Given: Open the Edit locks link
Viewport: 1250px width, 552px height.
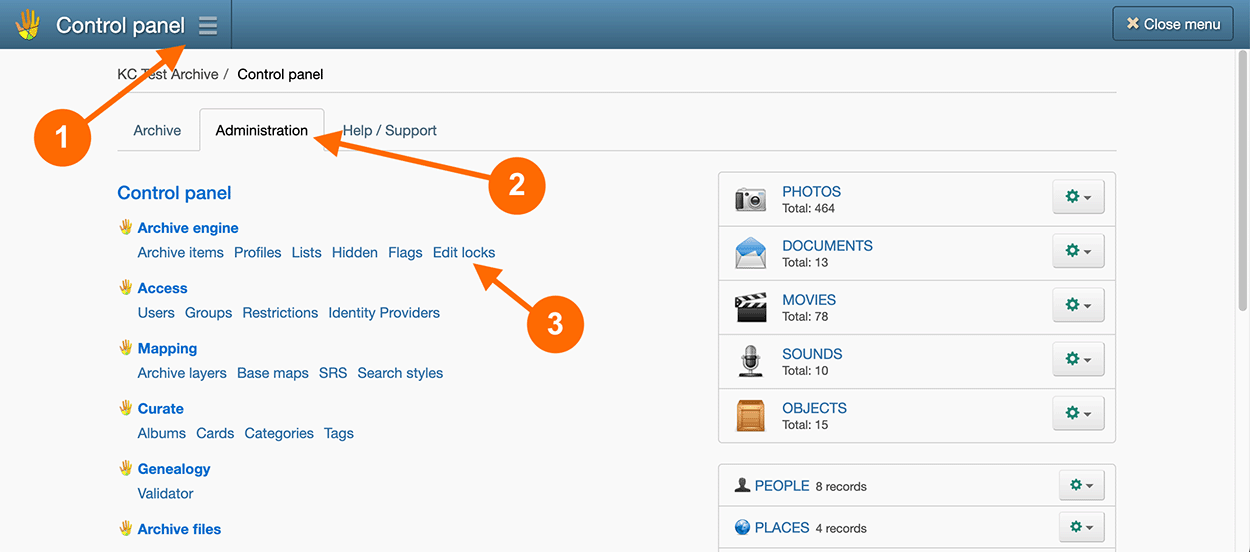Looking at the screenshot, I should click(464, 252).
